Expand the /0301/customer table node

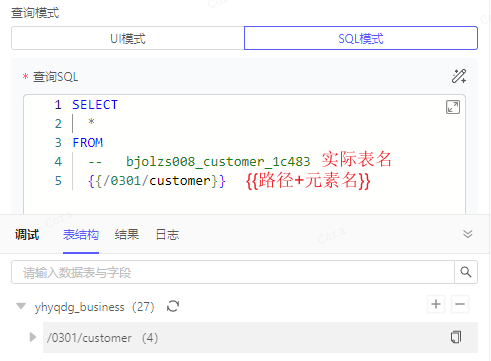pyautogui.click(x=33, y=337)
